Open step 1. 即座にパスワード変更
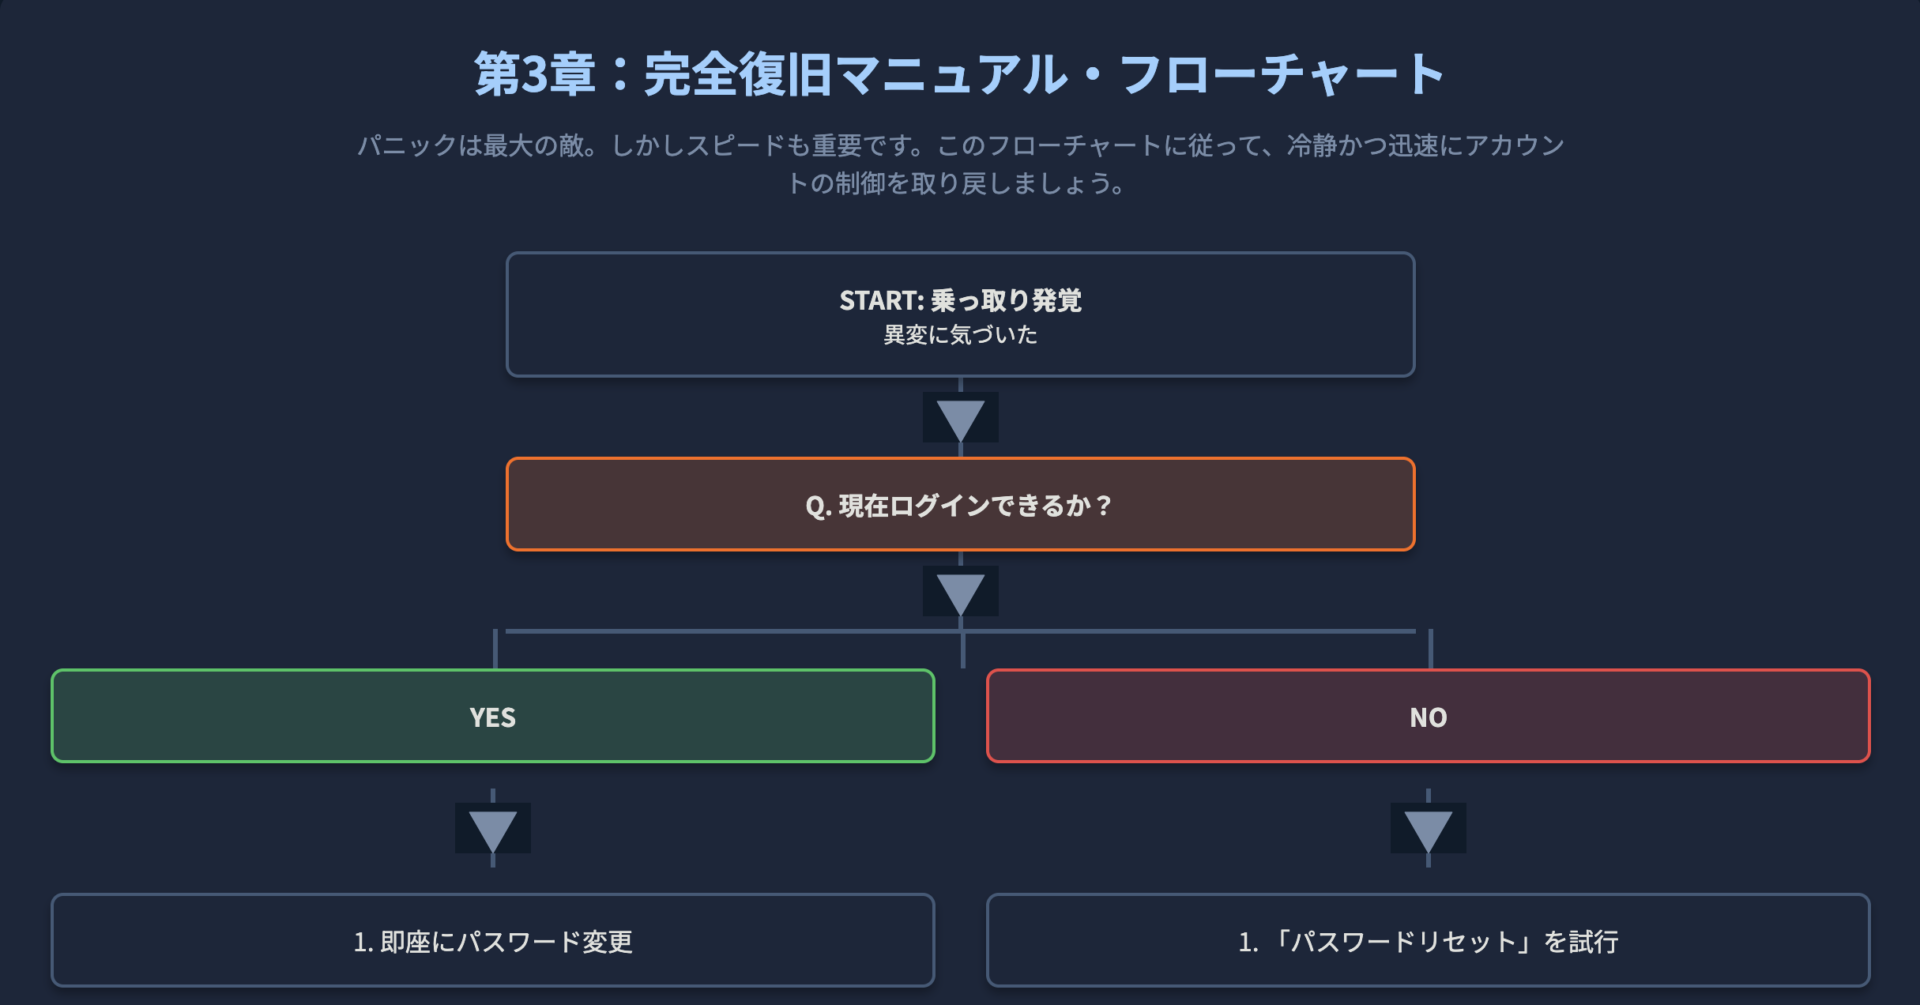This screenshot has width=1920, height=1005. pyautogui.click(x=493, y=940)
